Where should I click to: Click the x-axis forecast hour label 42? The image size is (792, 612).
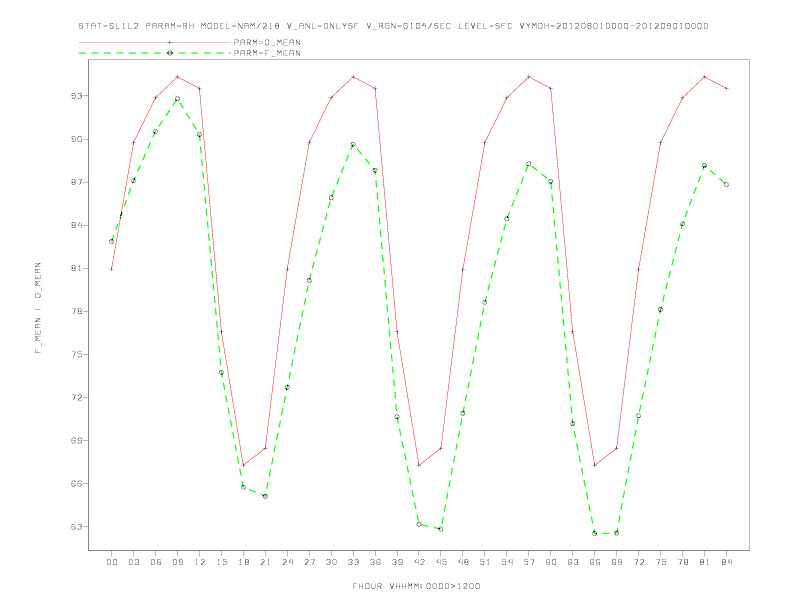pyautogui.click(x=419, y=562)
